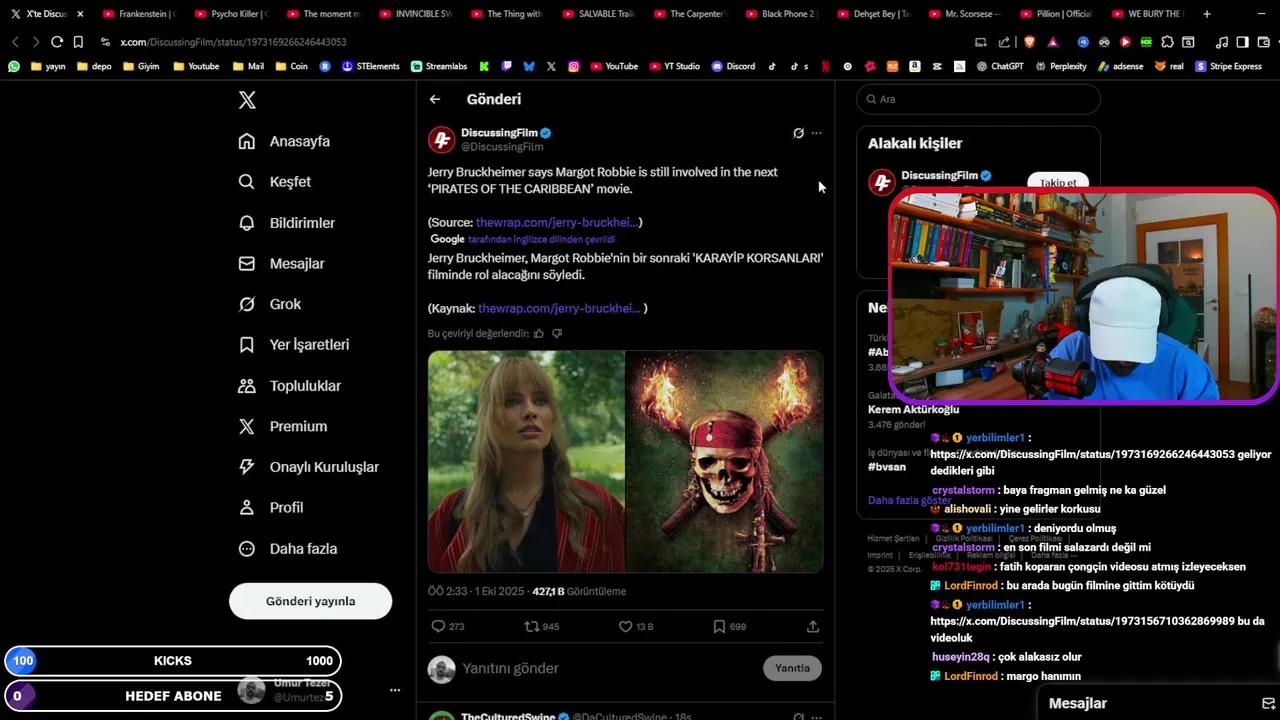Share the post with share icon
The image size is (1280, 720).
click(812, 627)
